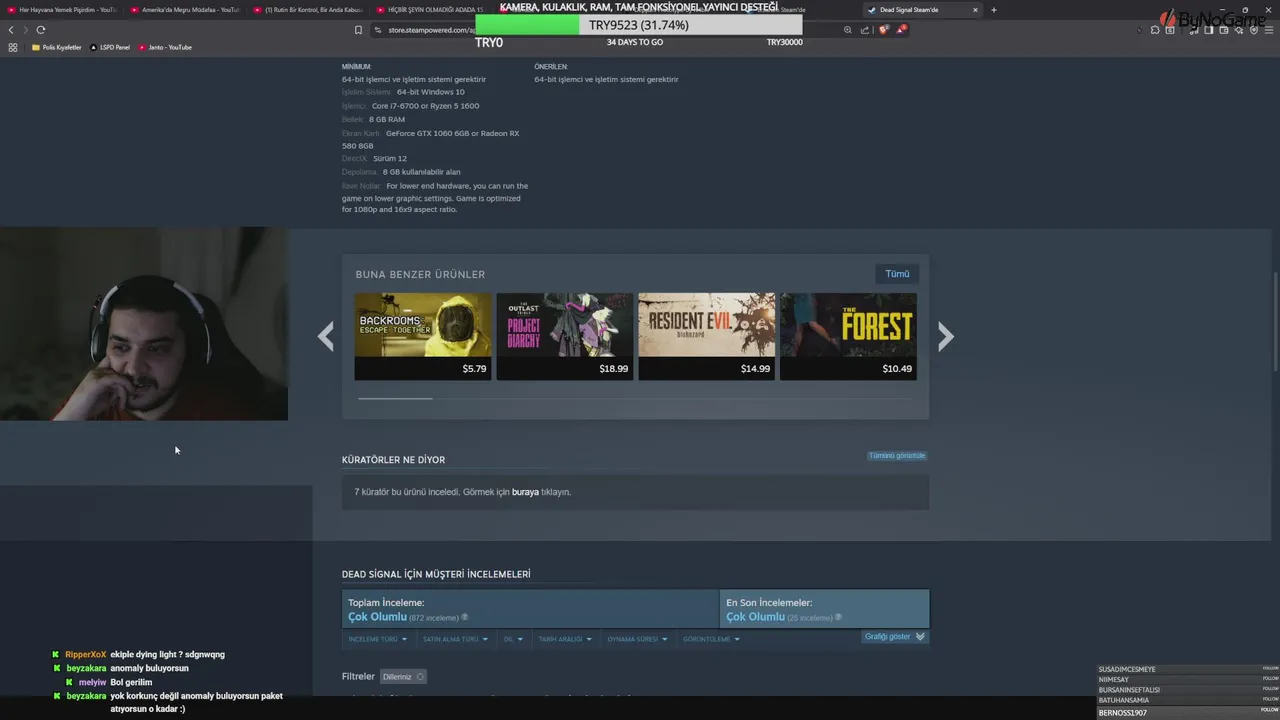Screen dimensions: 1280x720
Task: Open Brave VPN shield icon
Action: (x=1254, y=30)
